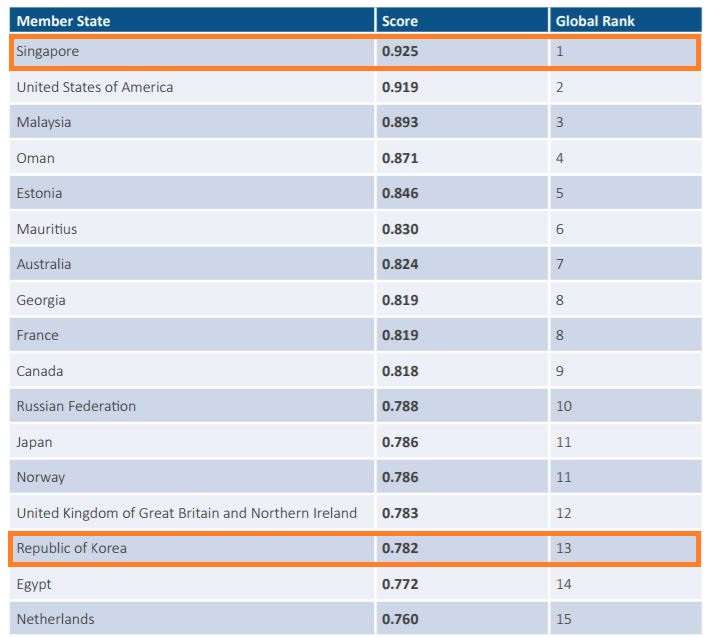Click Australia's global rank 7
This screenshot has height=637, width=709.
[560, 264]
